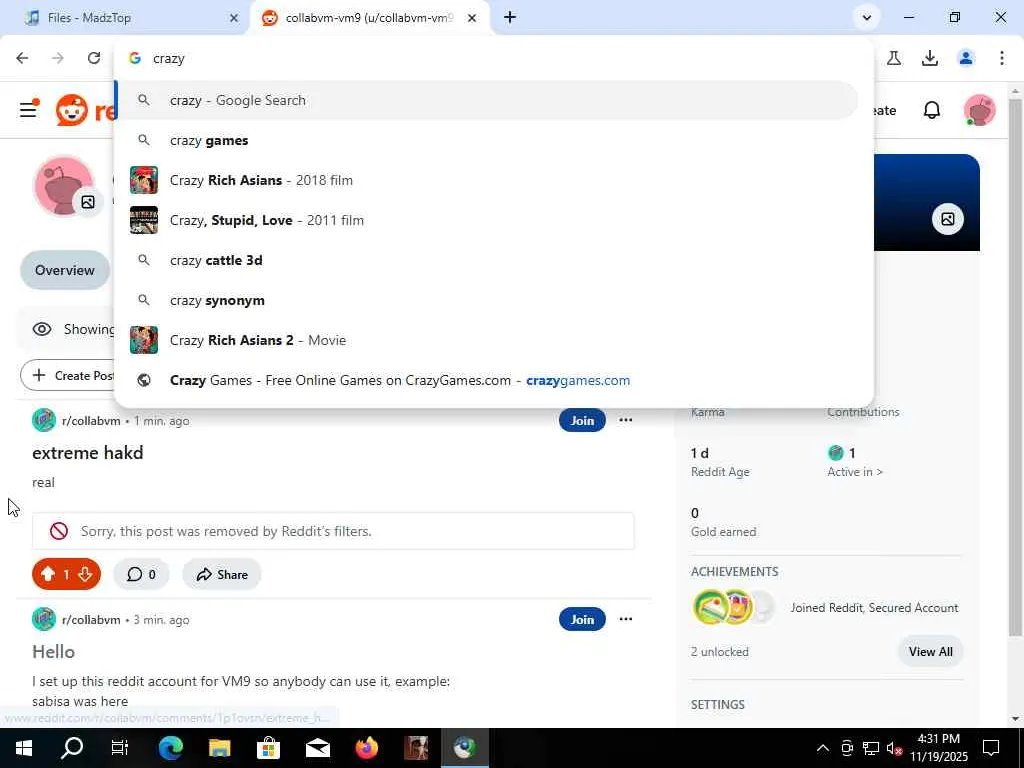This screenshot has width=1024, height=768.
Task: Click the omnibox text field containing crazy
Action: [496, 58]
